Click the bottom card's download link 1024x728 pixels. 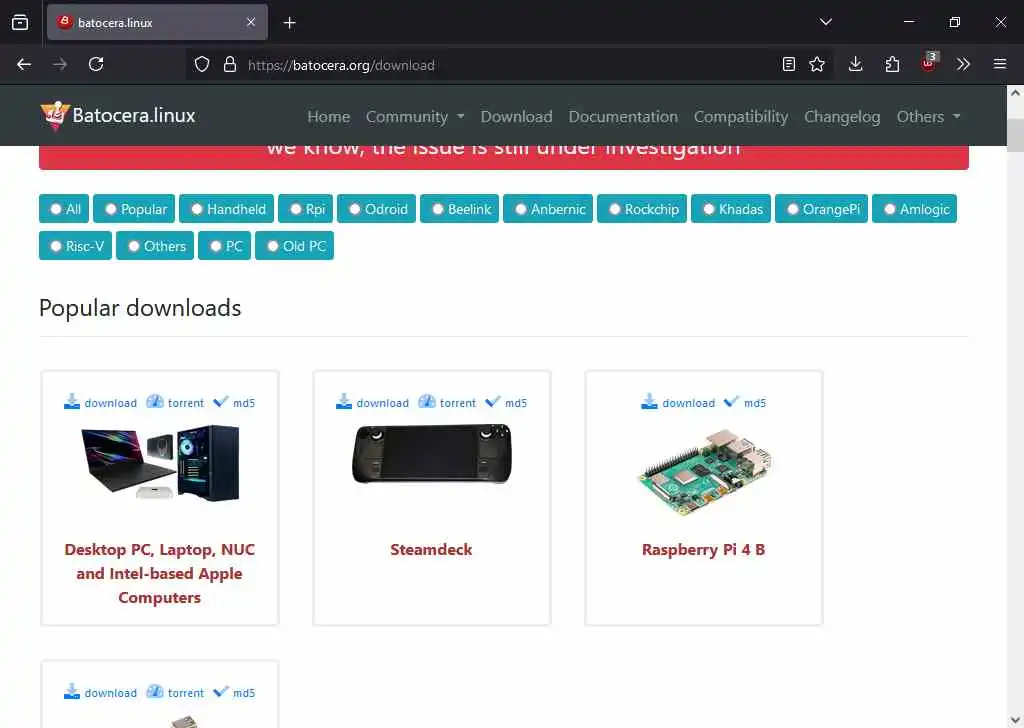(101, 691)
